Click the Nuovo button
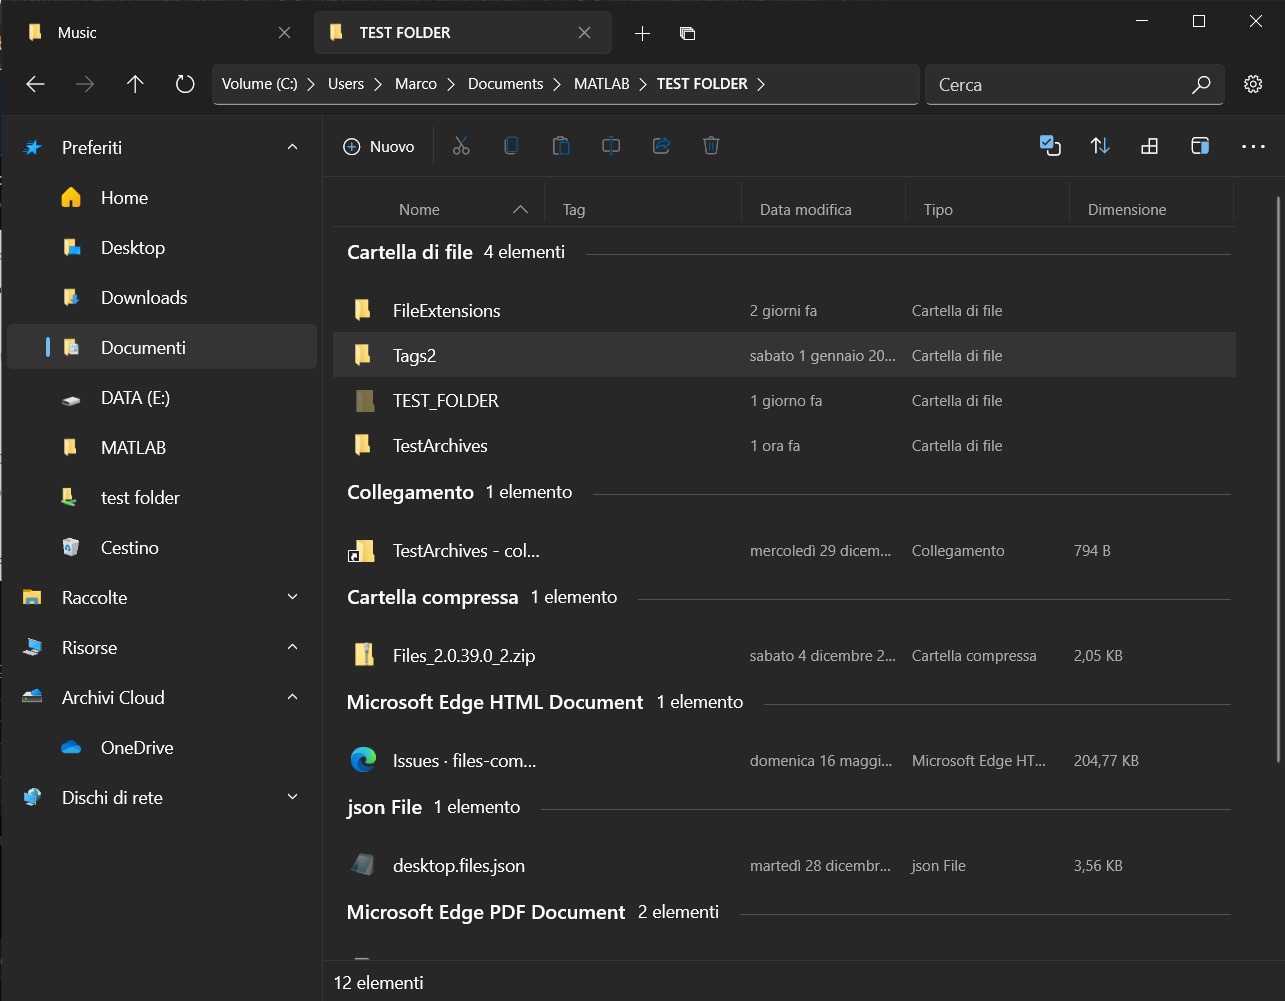The height and width of the screenshot is (1001, 1285). click(x=379, y=146)
